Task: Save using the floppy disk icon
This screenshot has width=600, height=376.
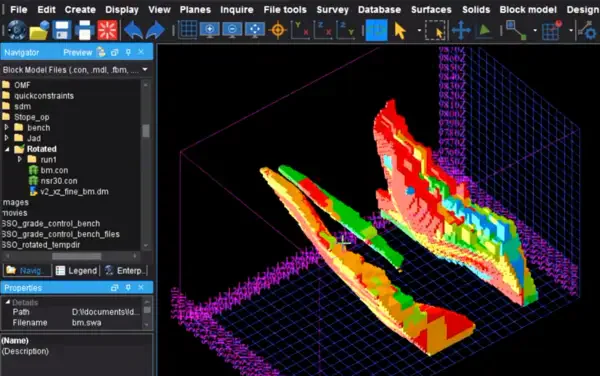Action: 62,31
